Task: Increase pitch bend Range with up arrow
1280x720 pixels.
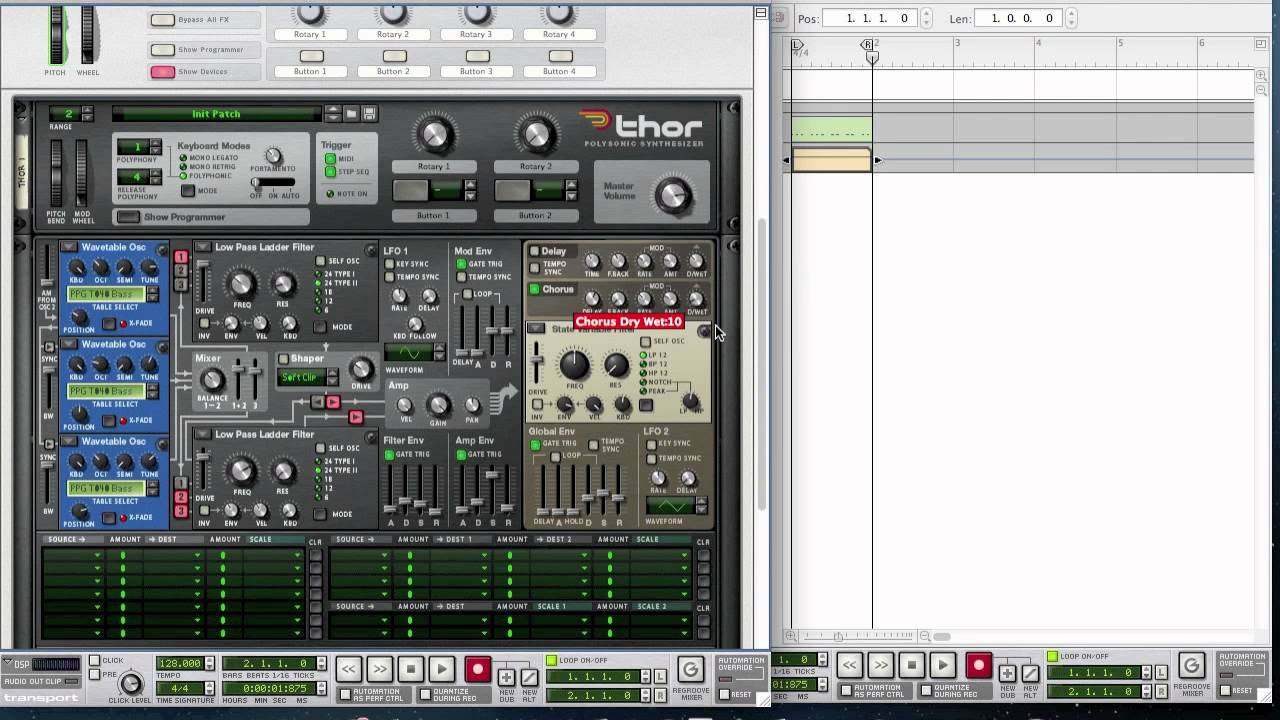Action: click(x=87, y=110)
